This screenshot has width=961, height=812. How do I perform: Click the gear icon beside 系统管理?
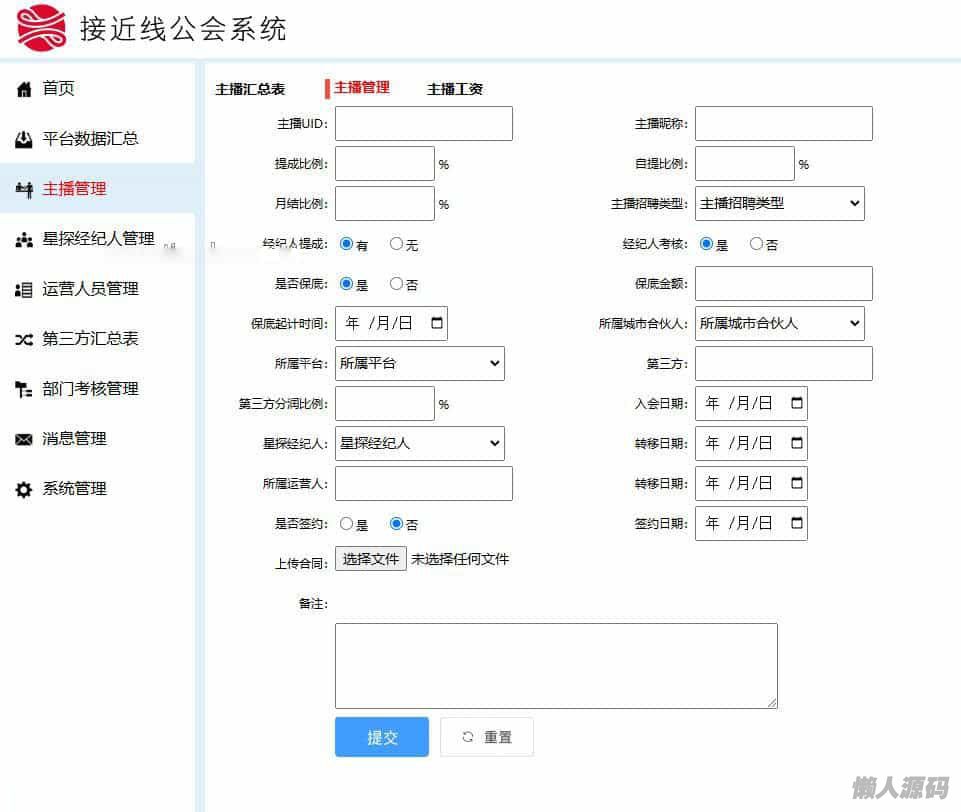pyautogui.click(x=24, y=490)
